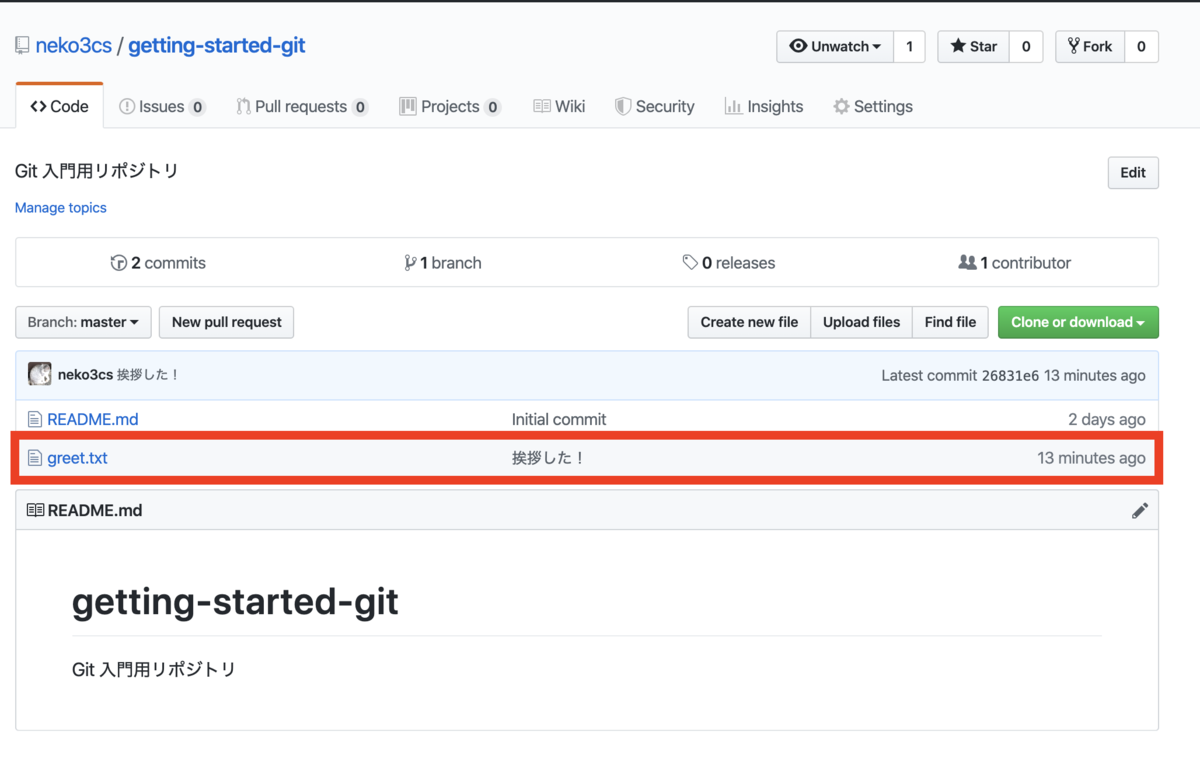
Task: Click the code brackets icon on Code tab
Action: (x=38, y=106)
